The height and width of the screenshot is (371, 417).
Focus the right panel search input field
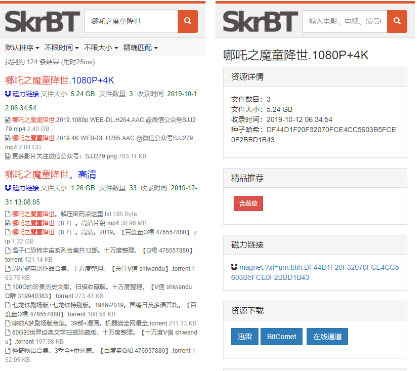[x=345, y=21]
